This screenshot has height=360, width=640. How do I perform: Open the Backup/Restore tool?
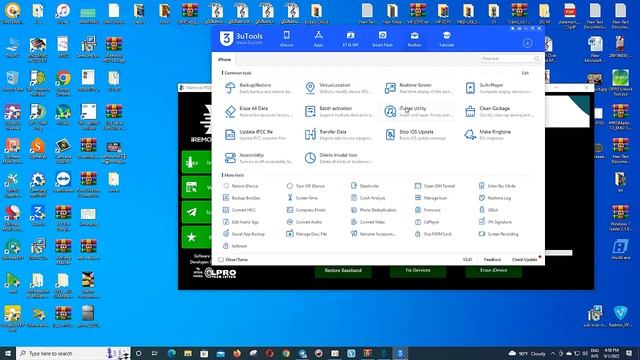tap(258, 88)
